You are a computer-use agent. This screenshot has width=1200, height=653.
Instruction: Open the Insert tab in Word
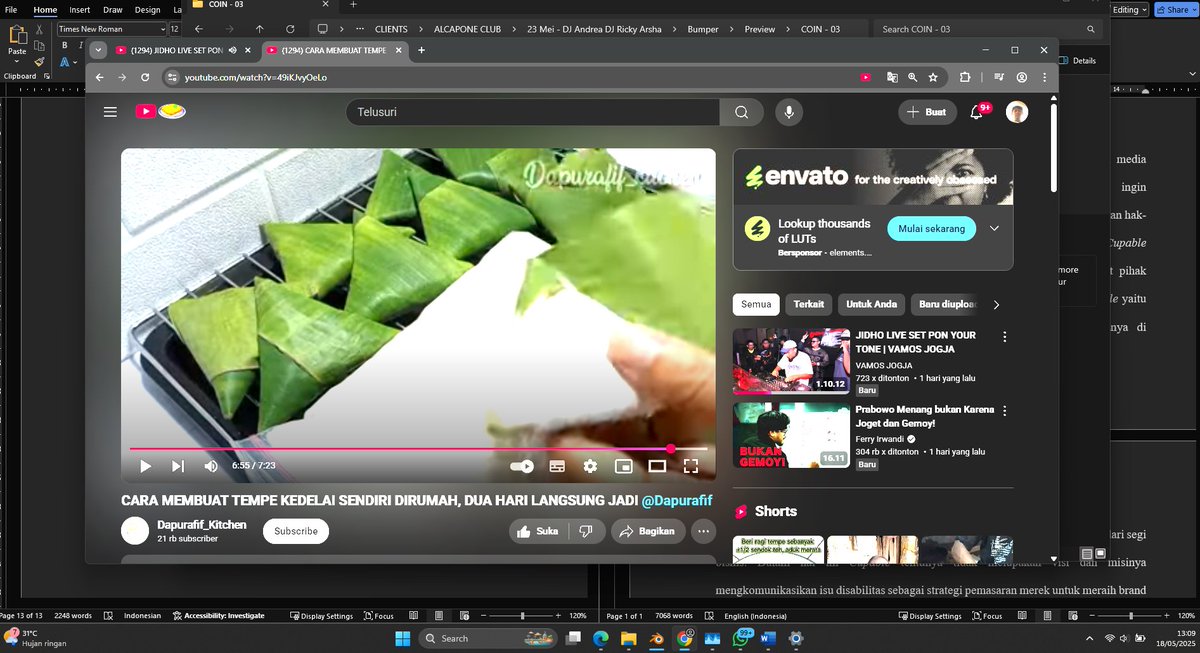point(80,10)
